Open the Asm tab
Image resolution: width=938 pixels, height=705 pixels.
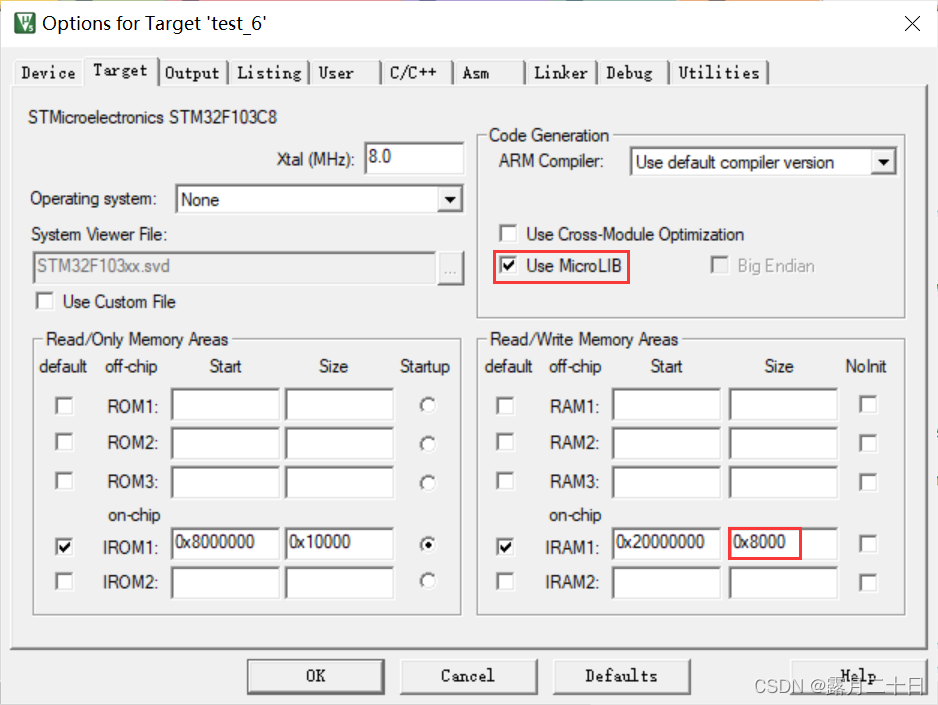[488, 73]
